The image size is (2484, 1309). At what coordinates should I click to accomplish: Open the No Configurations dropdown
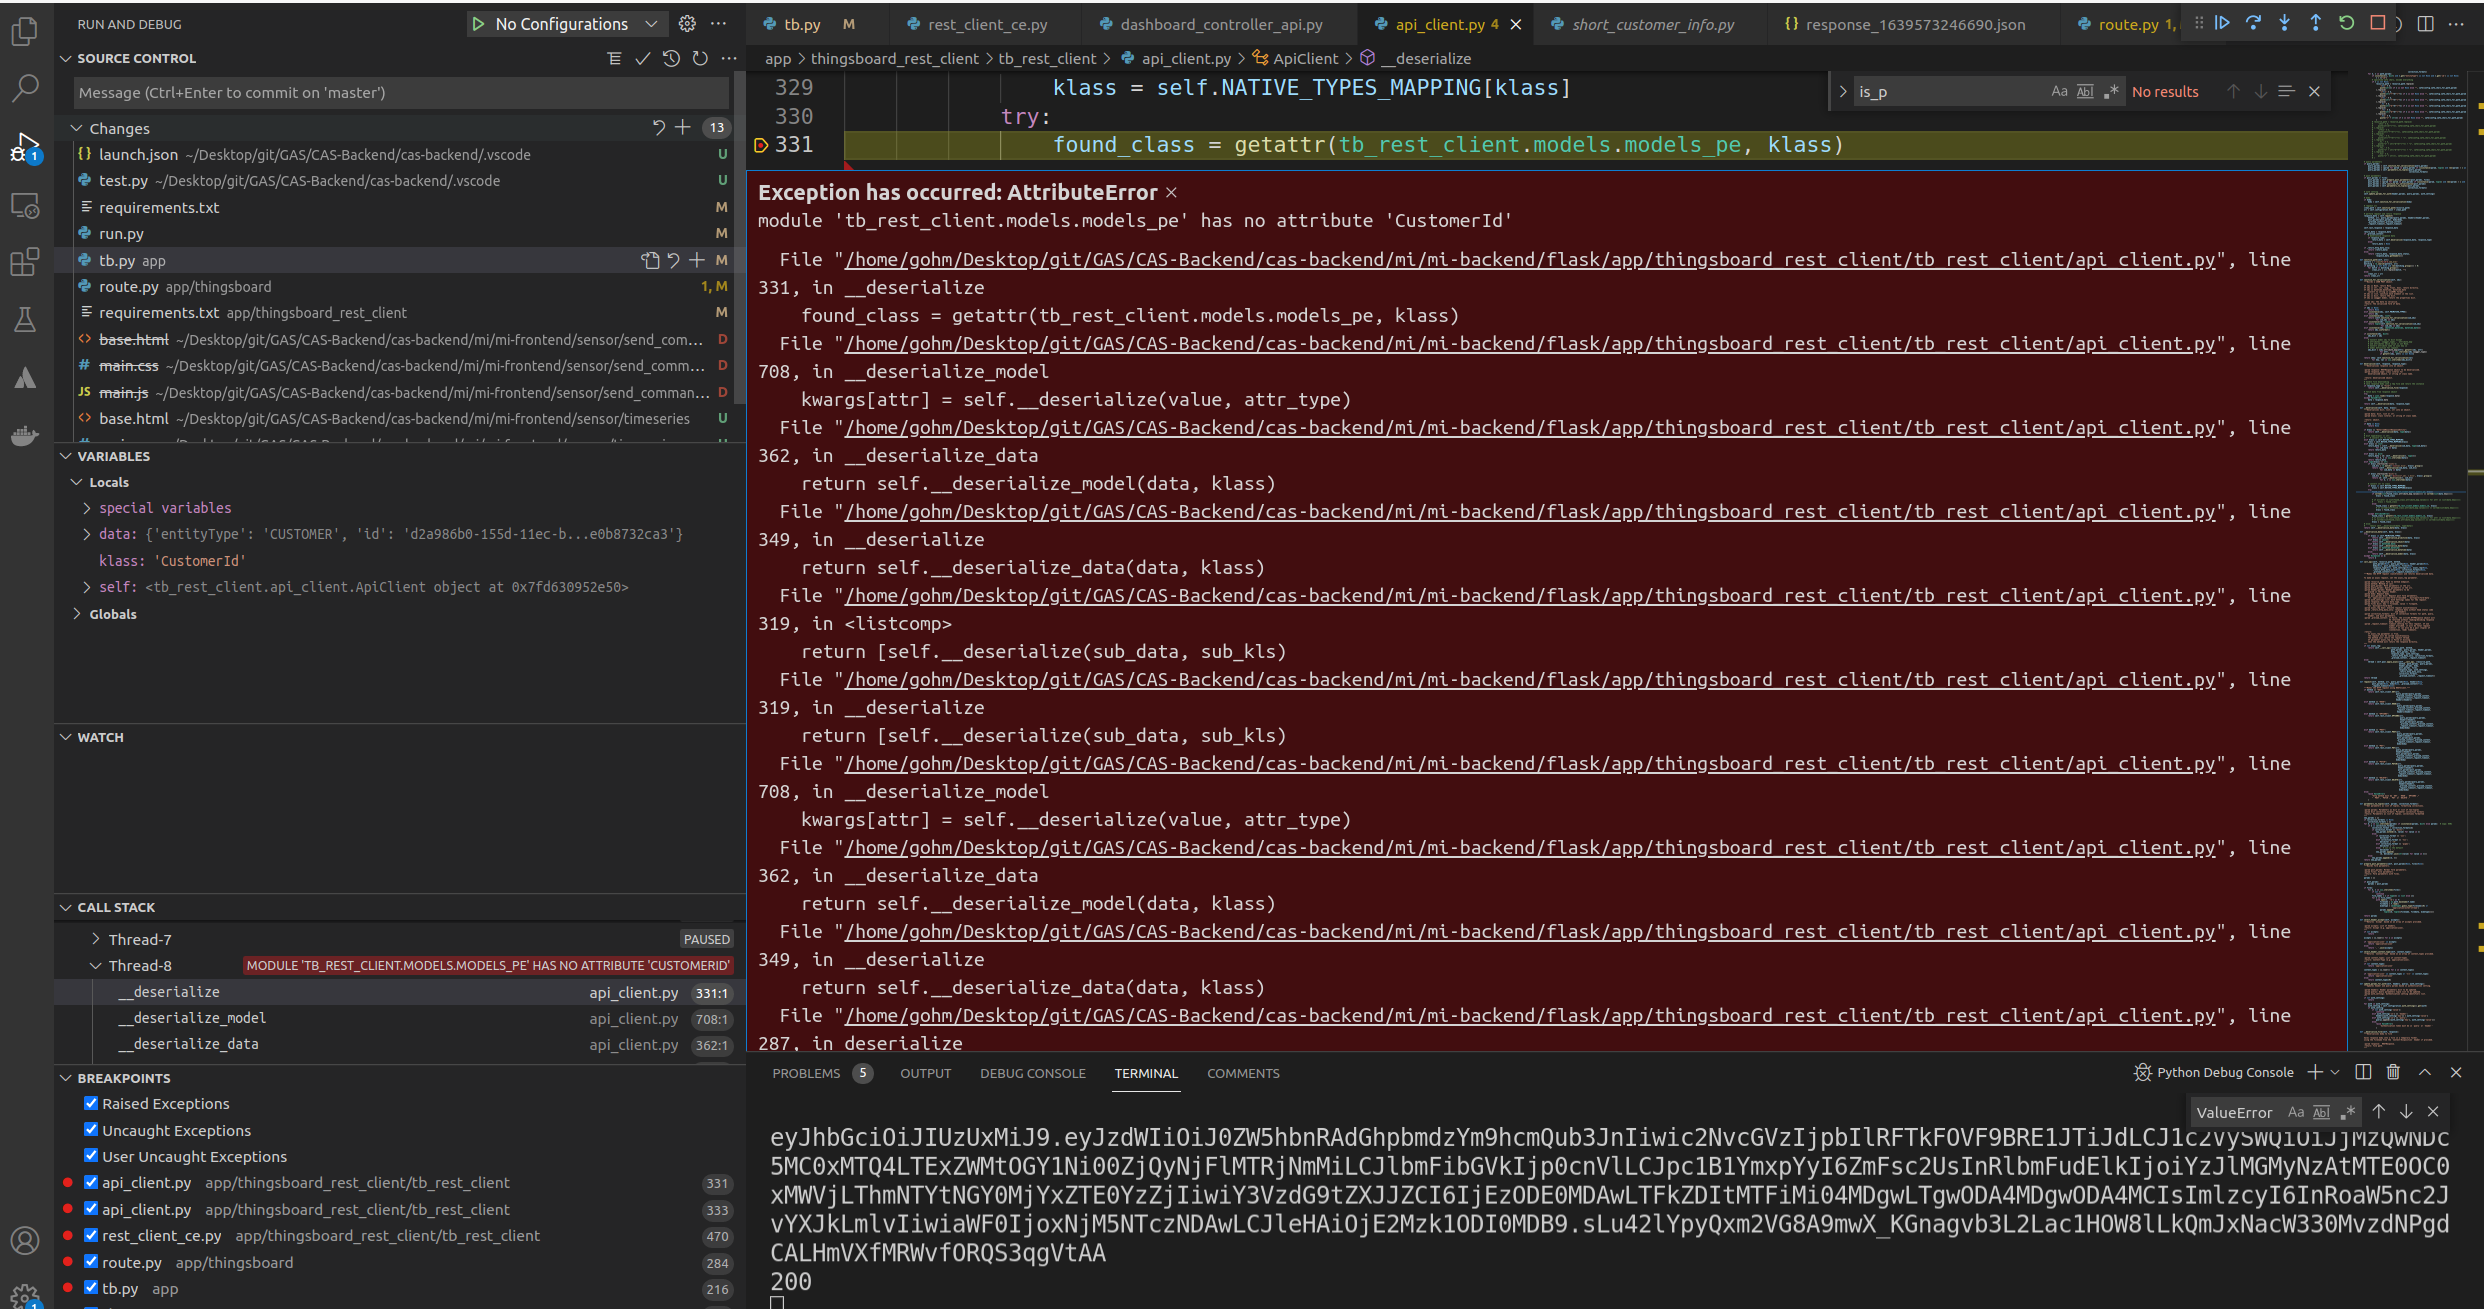click(651, 23)
